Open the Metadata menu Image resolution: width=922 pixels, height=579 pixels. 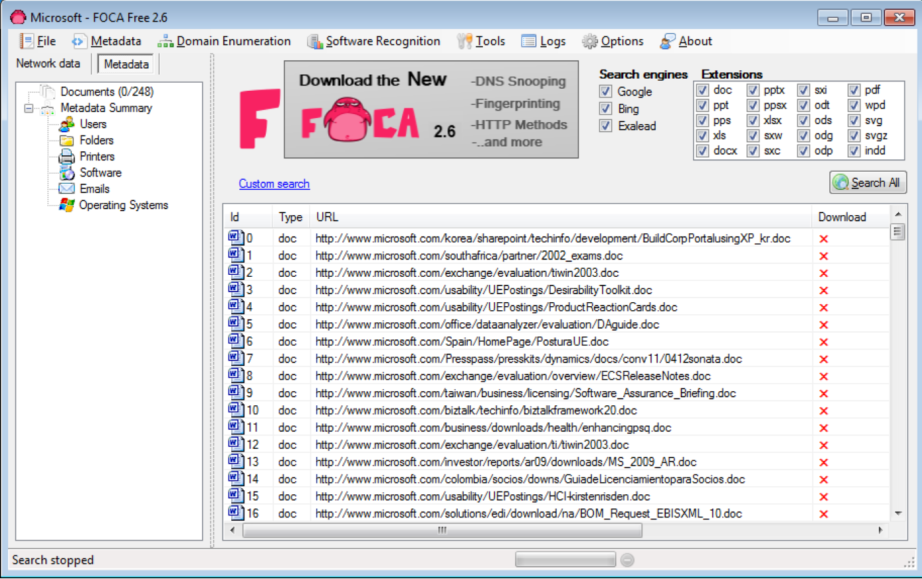coord(107,41)
